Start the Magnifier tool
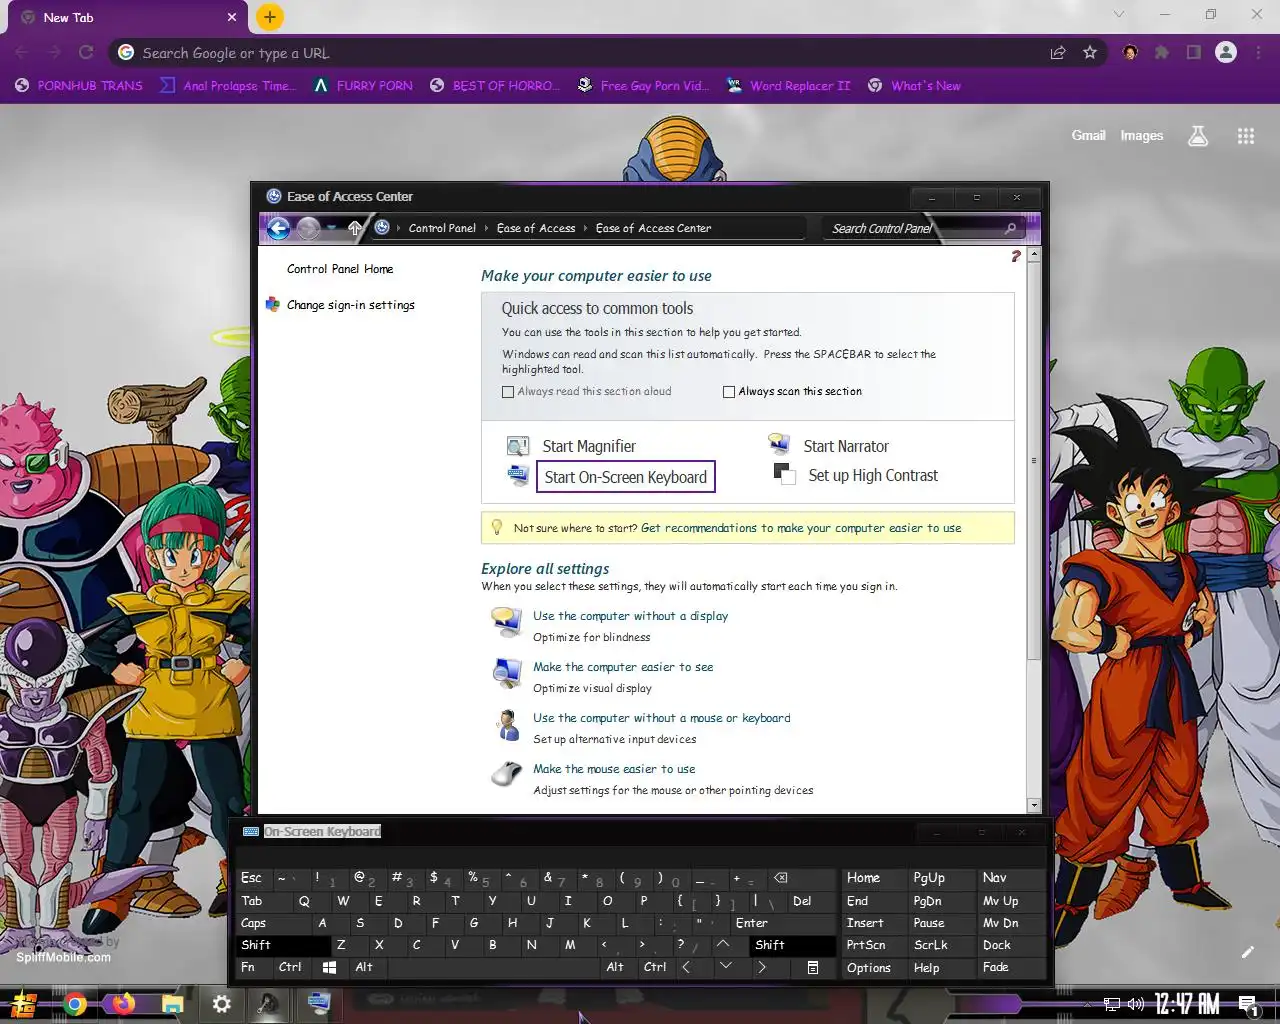This screenshot has height=1024, width=1280. [x=588, y=446]
